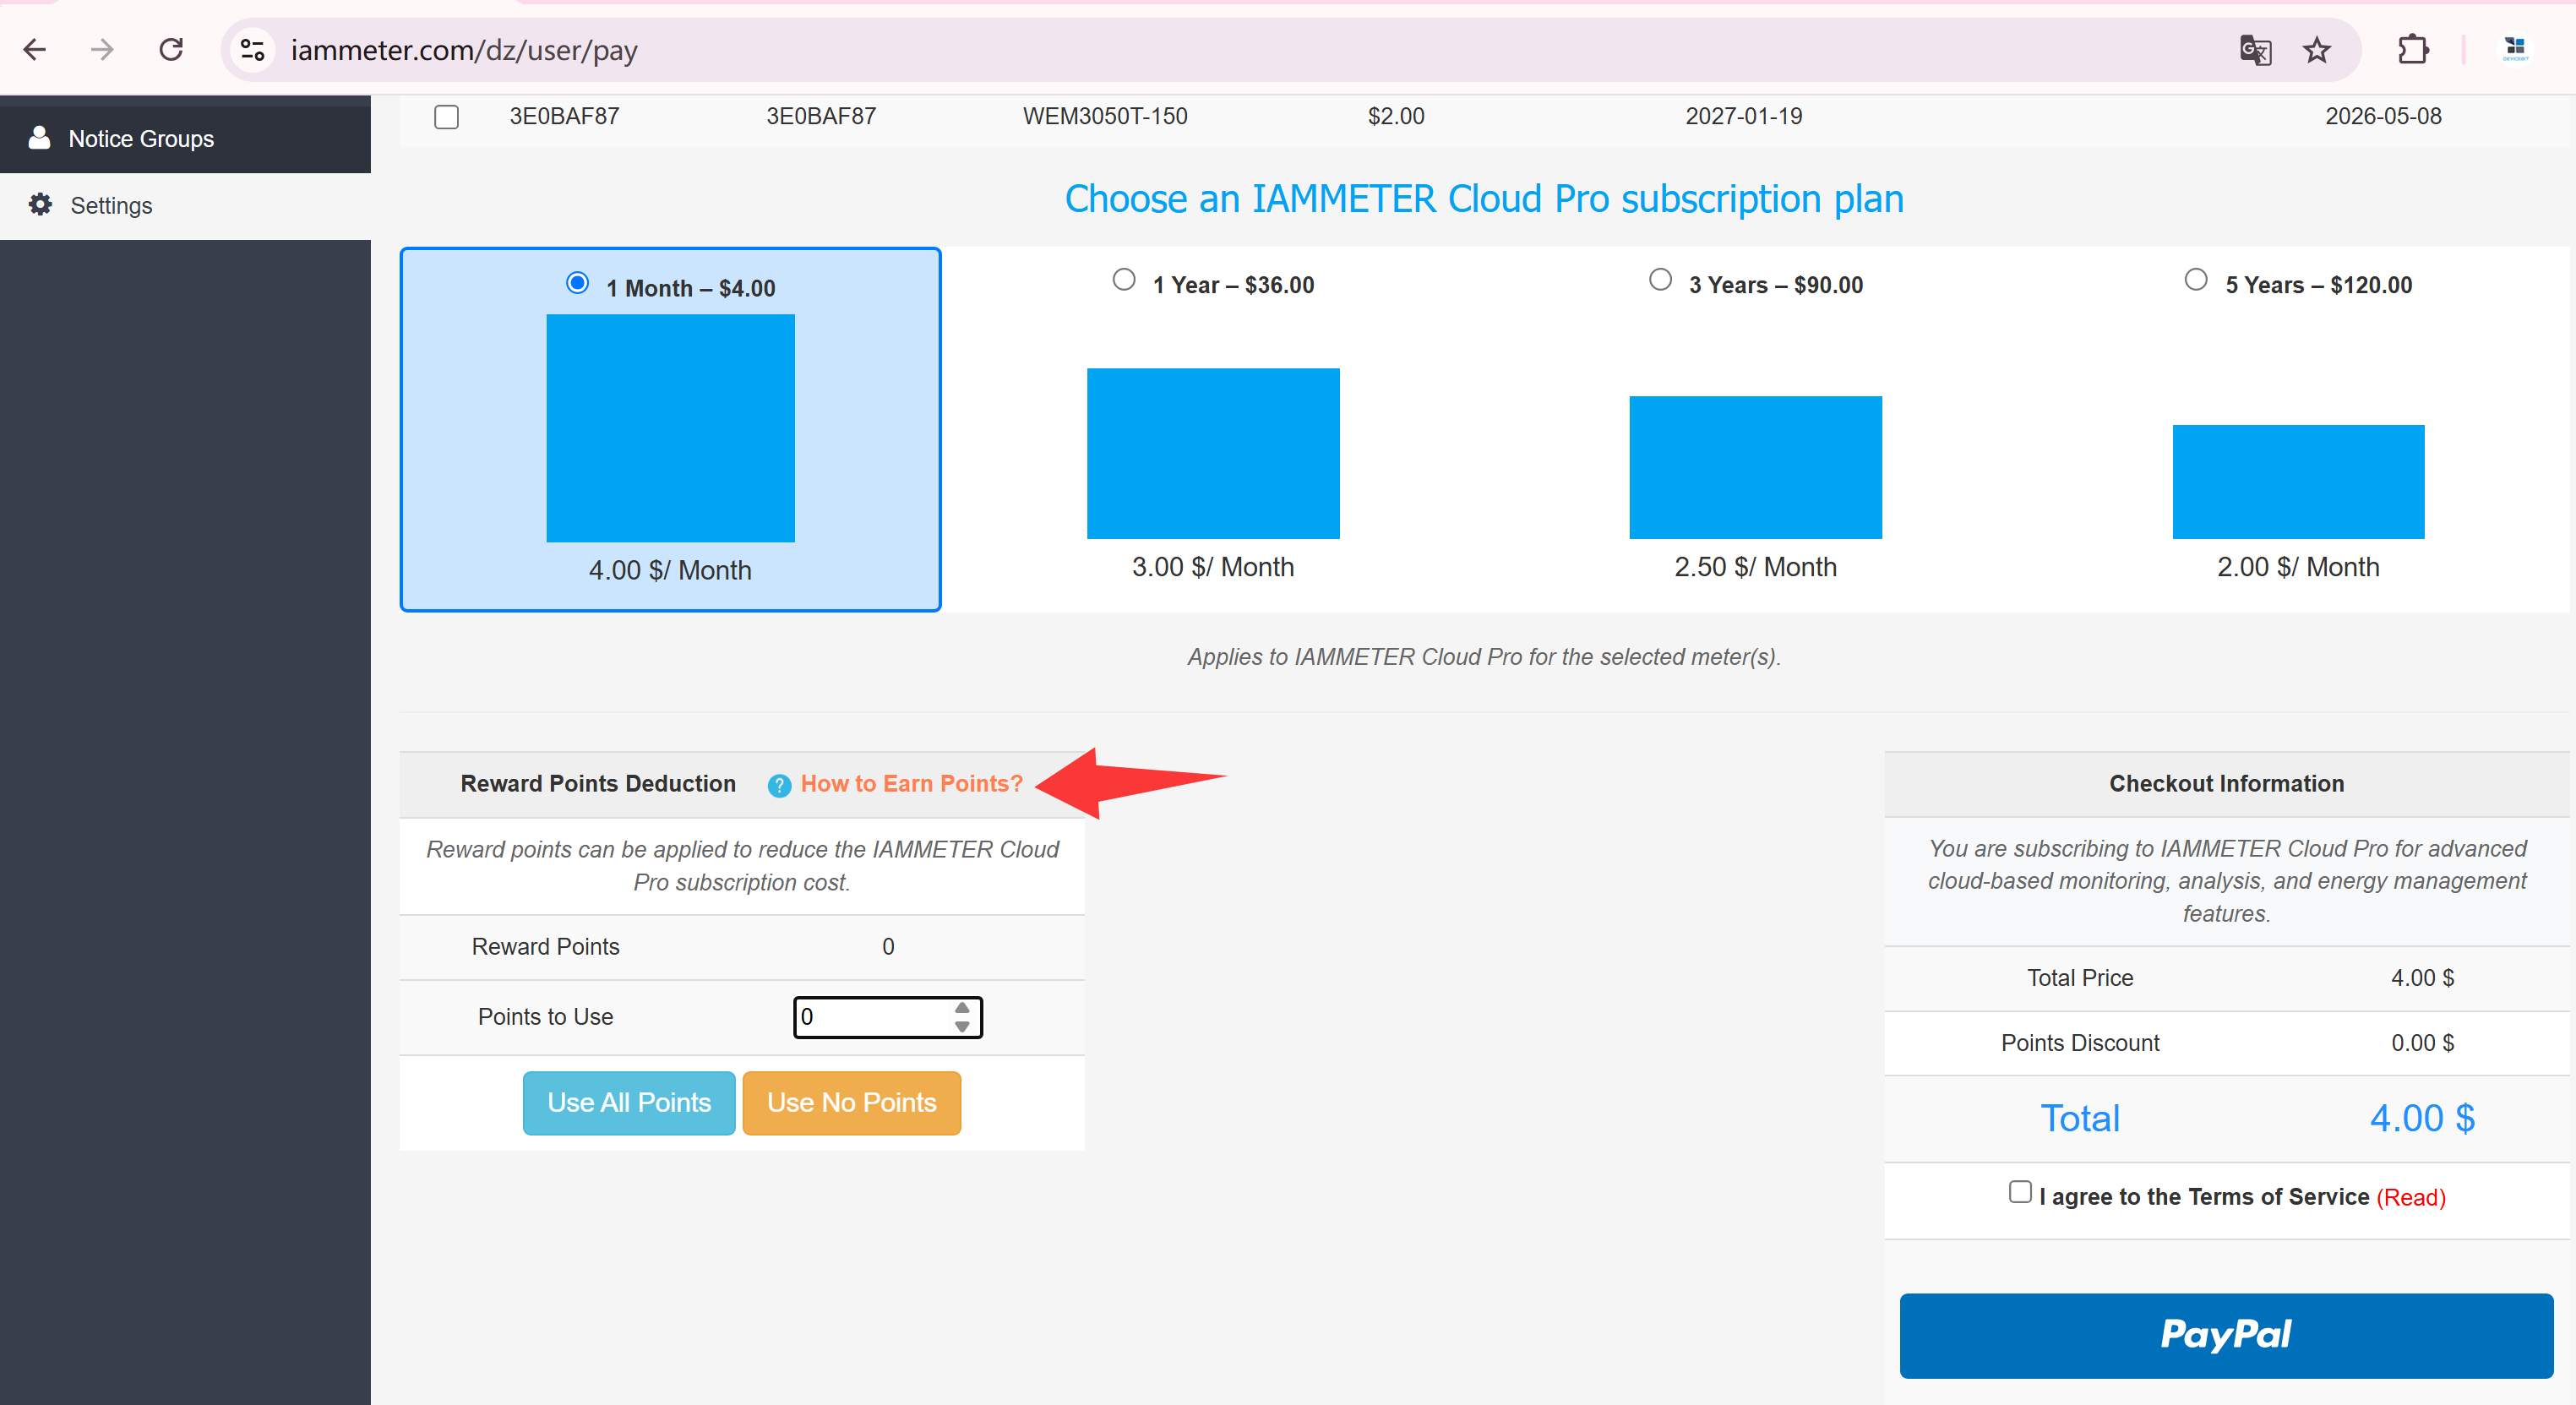Agree to the Terms of Service checkbox
Screen dimensions: 2576x1405
coord(2020,1192)
